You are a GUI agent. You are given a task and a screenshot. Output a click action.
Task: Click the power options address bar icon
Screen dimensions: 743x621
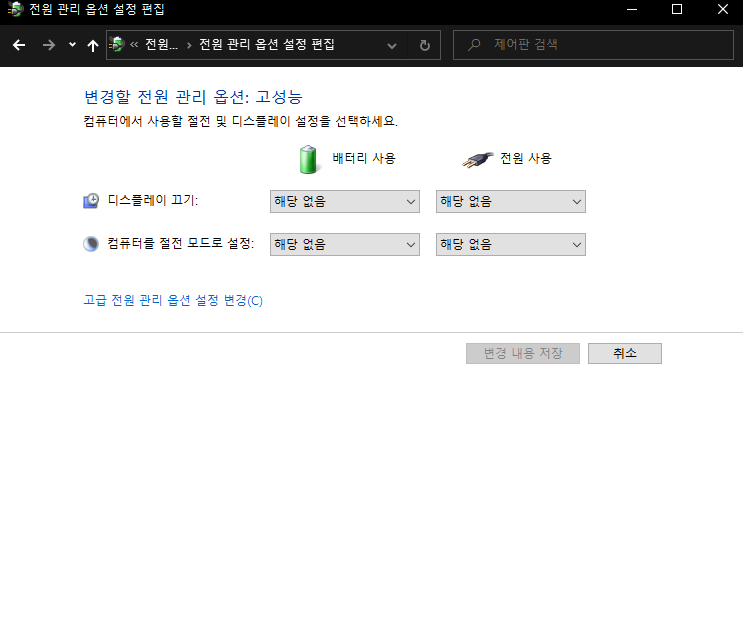pos(117,45)
